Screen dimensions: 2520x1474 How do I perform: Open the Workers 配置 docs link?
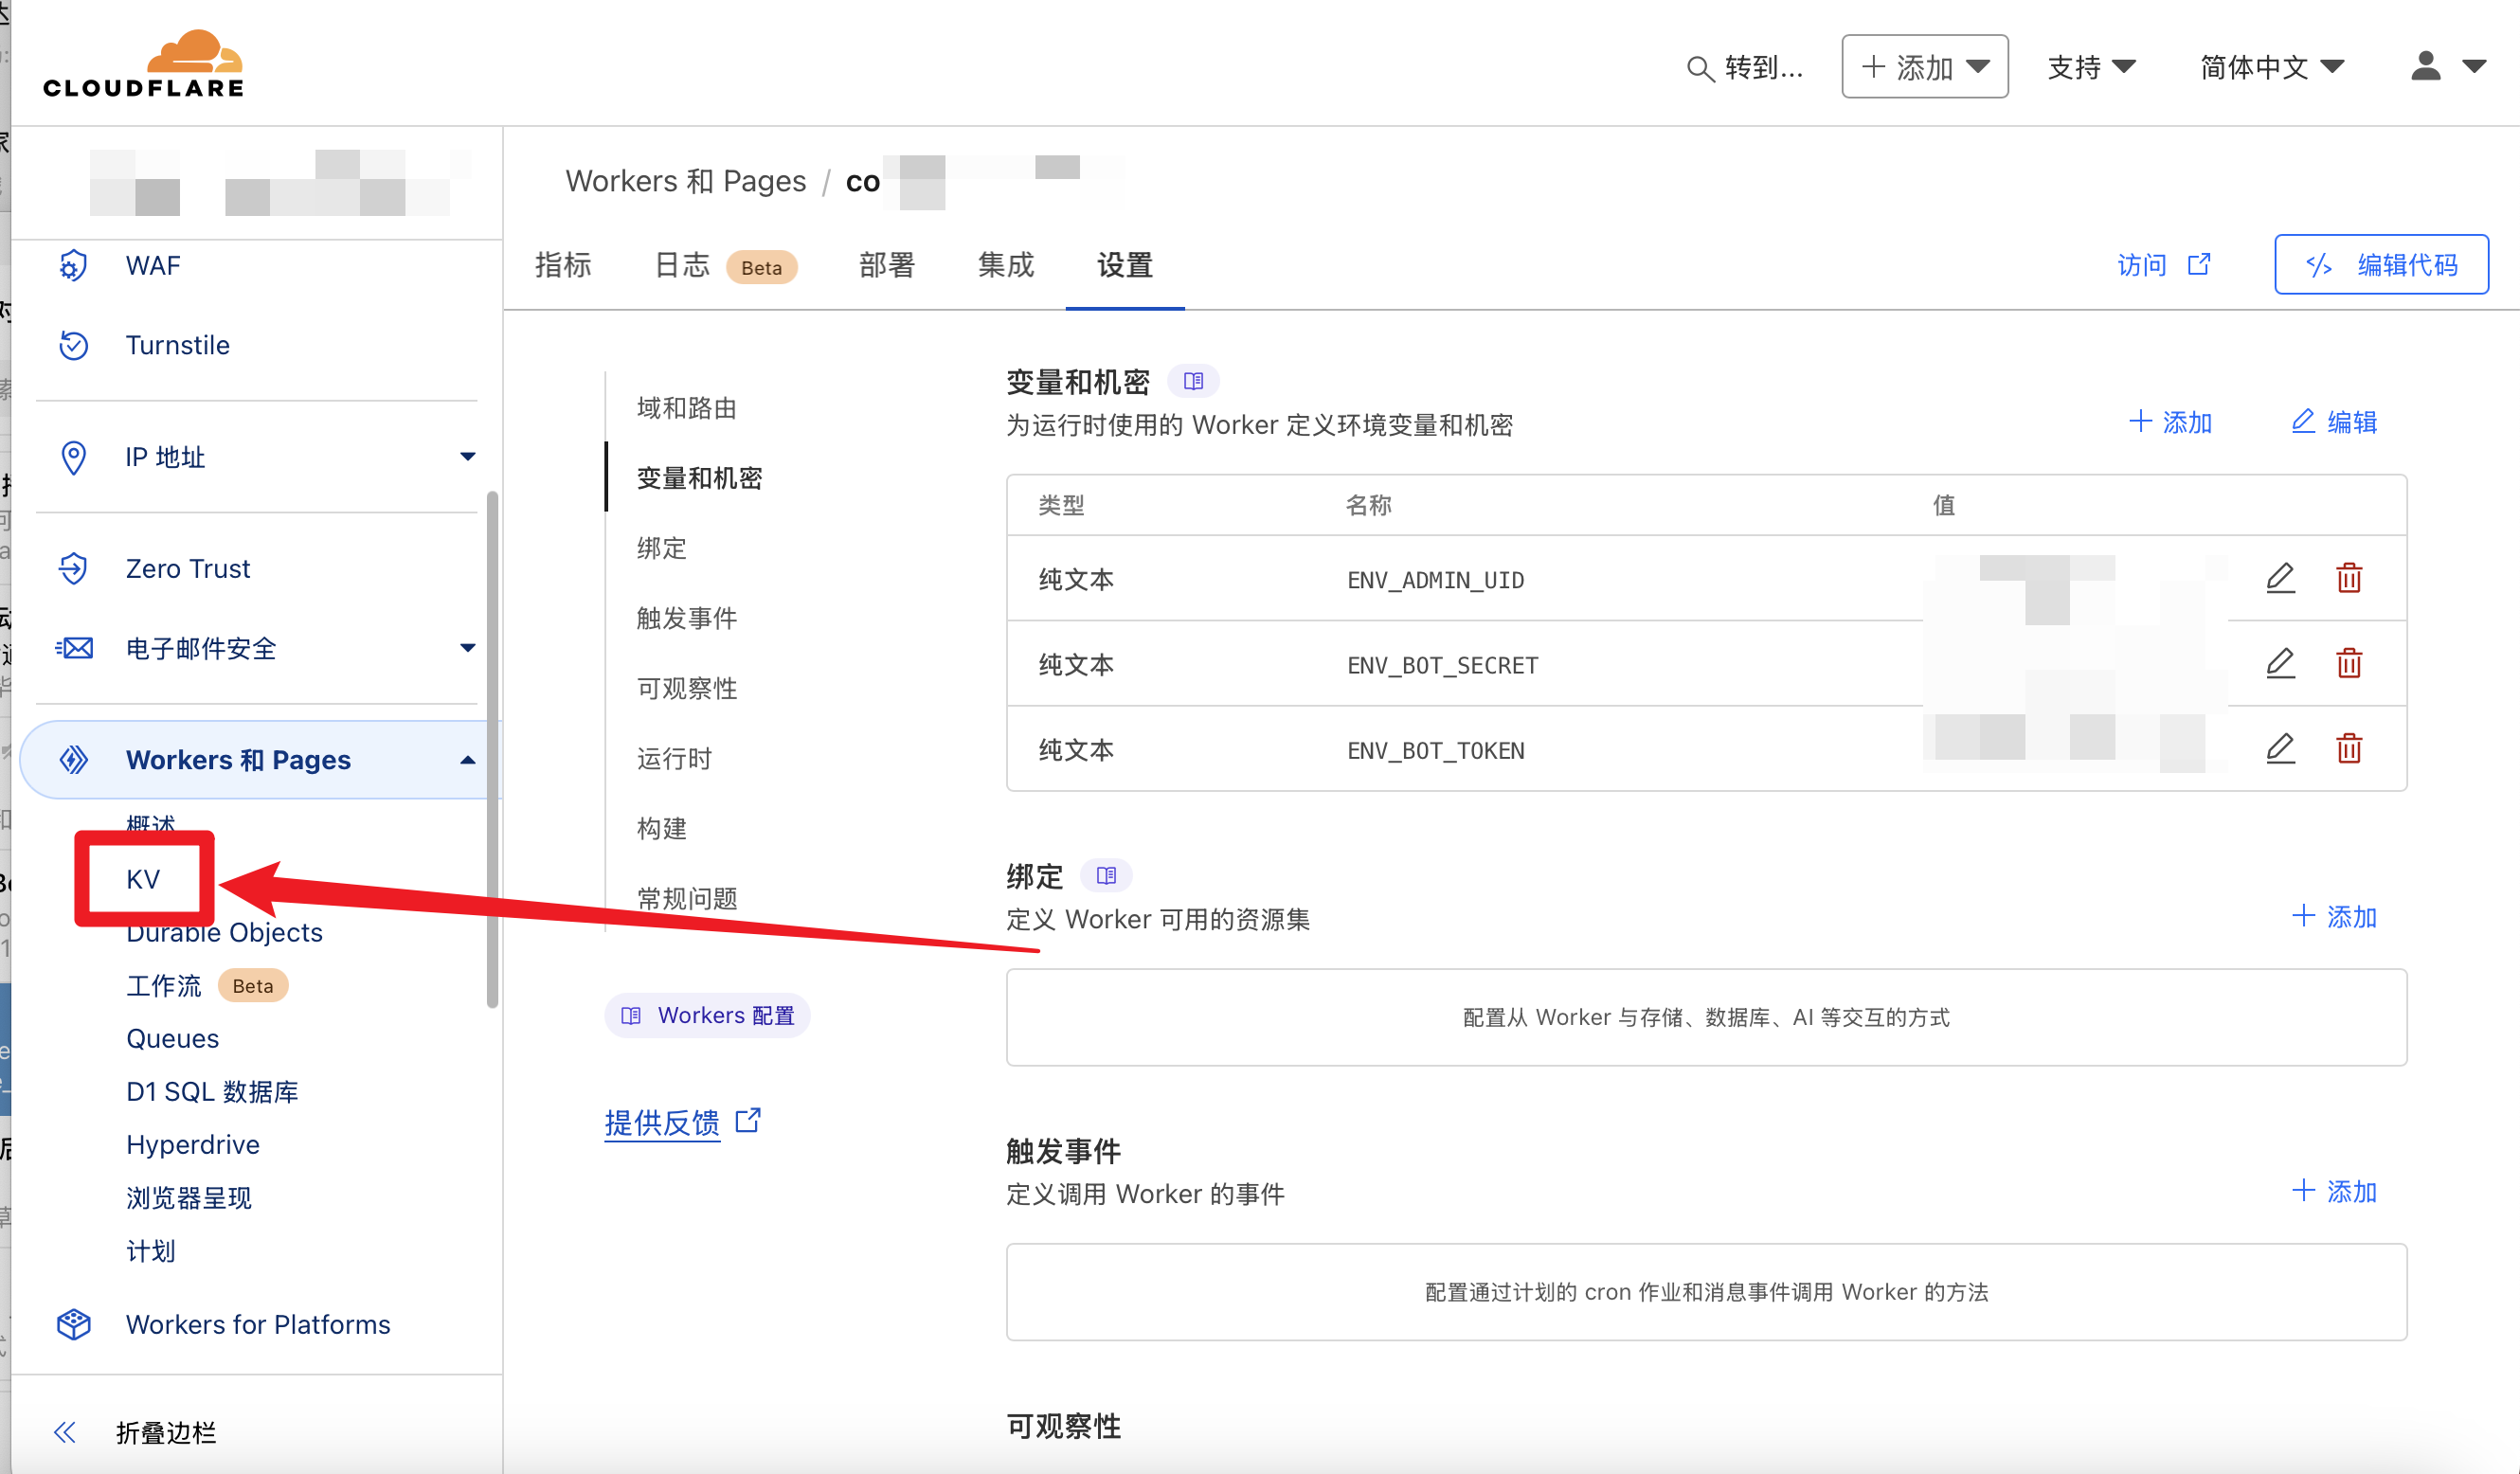point(707,1016)
